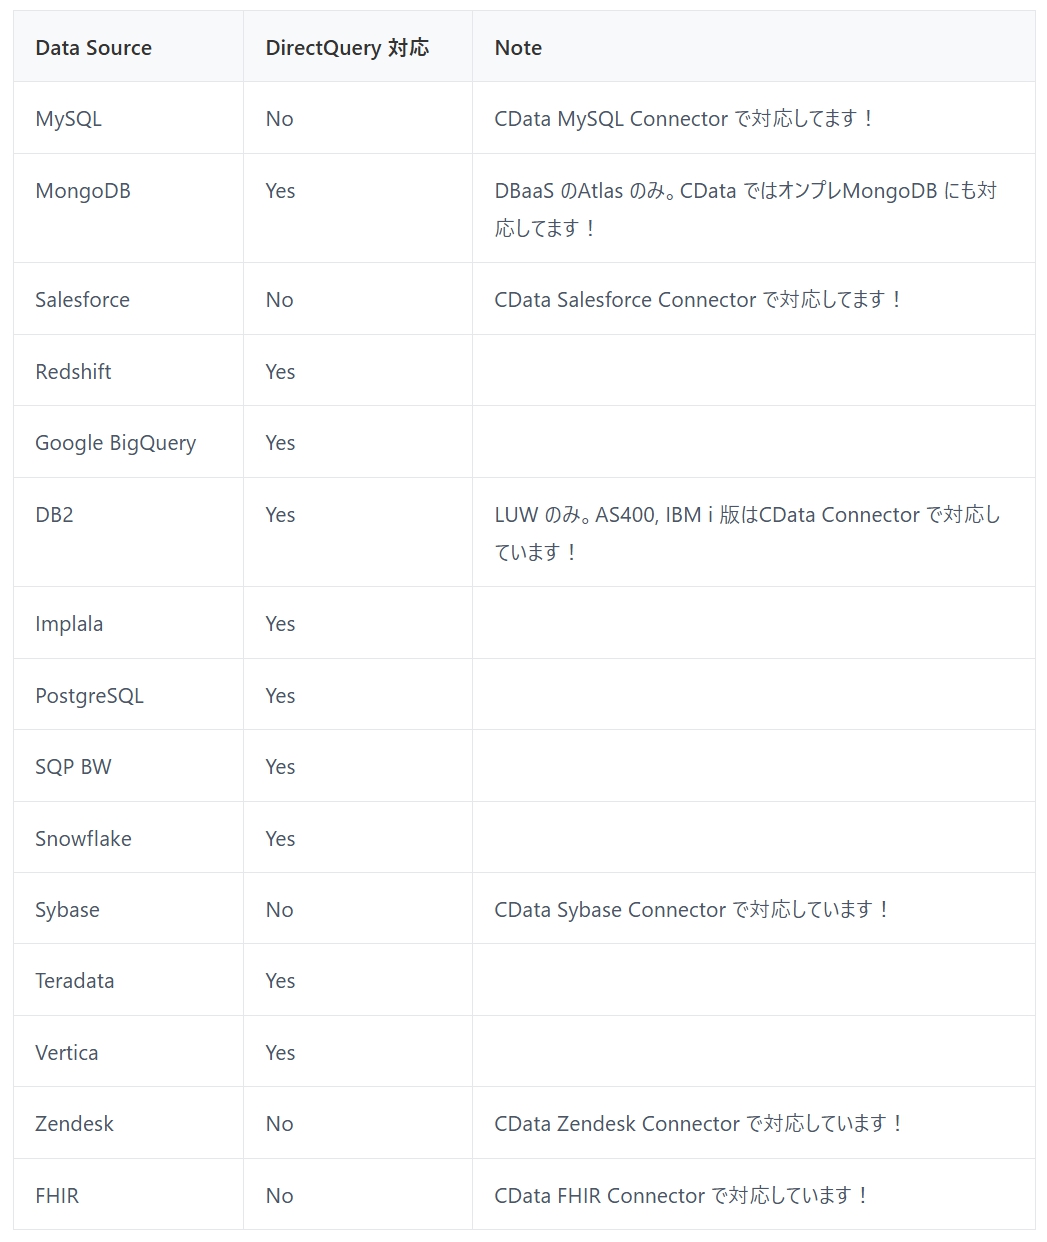Click the PostgreSQL cell
Image resolution: width=1047 pixels, height=1242 pixels.
coord(89,696)
